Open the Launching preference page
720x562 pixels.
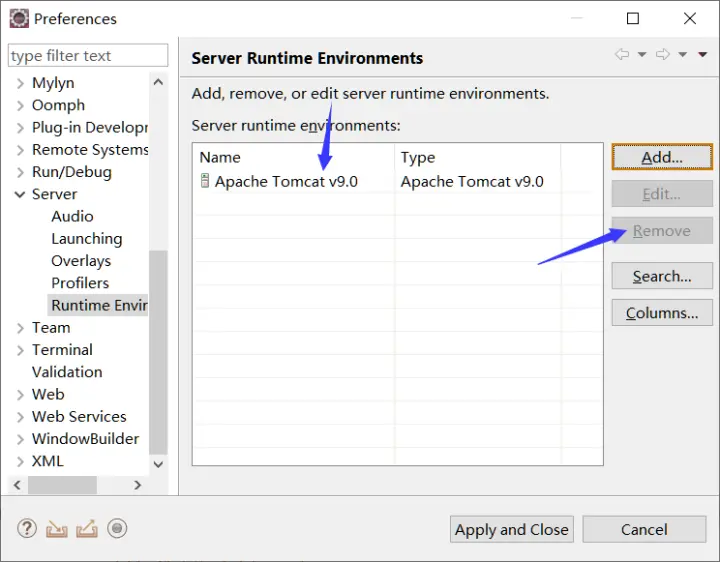click(86, 239)
